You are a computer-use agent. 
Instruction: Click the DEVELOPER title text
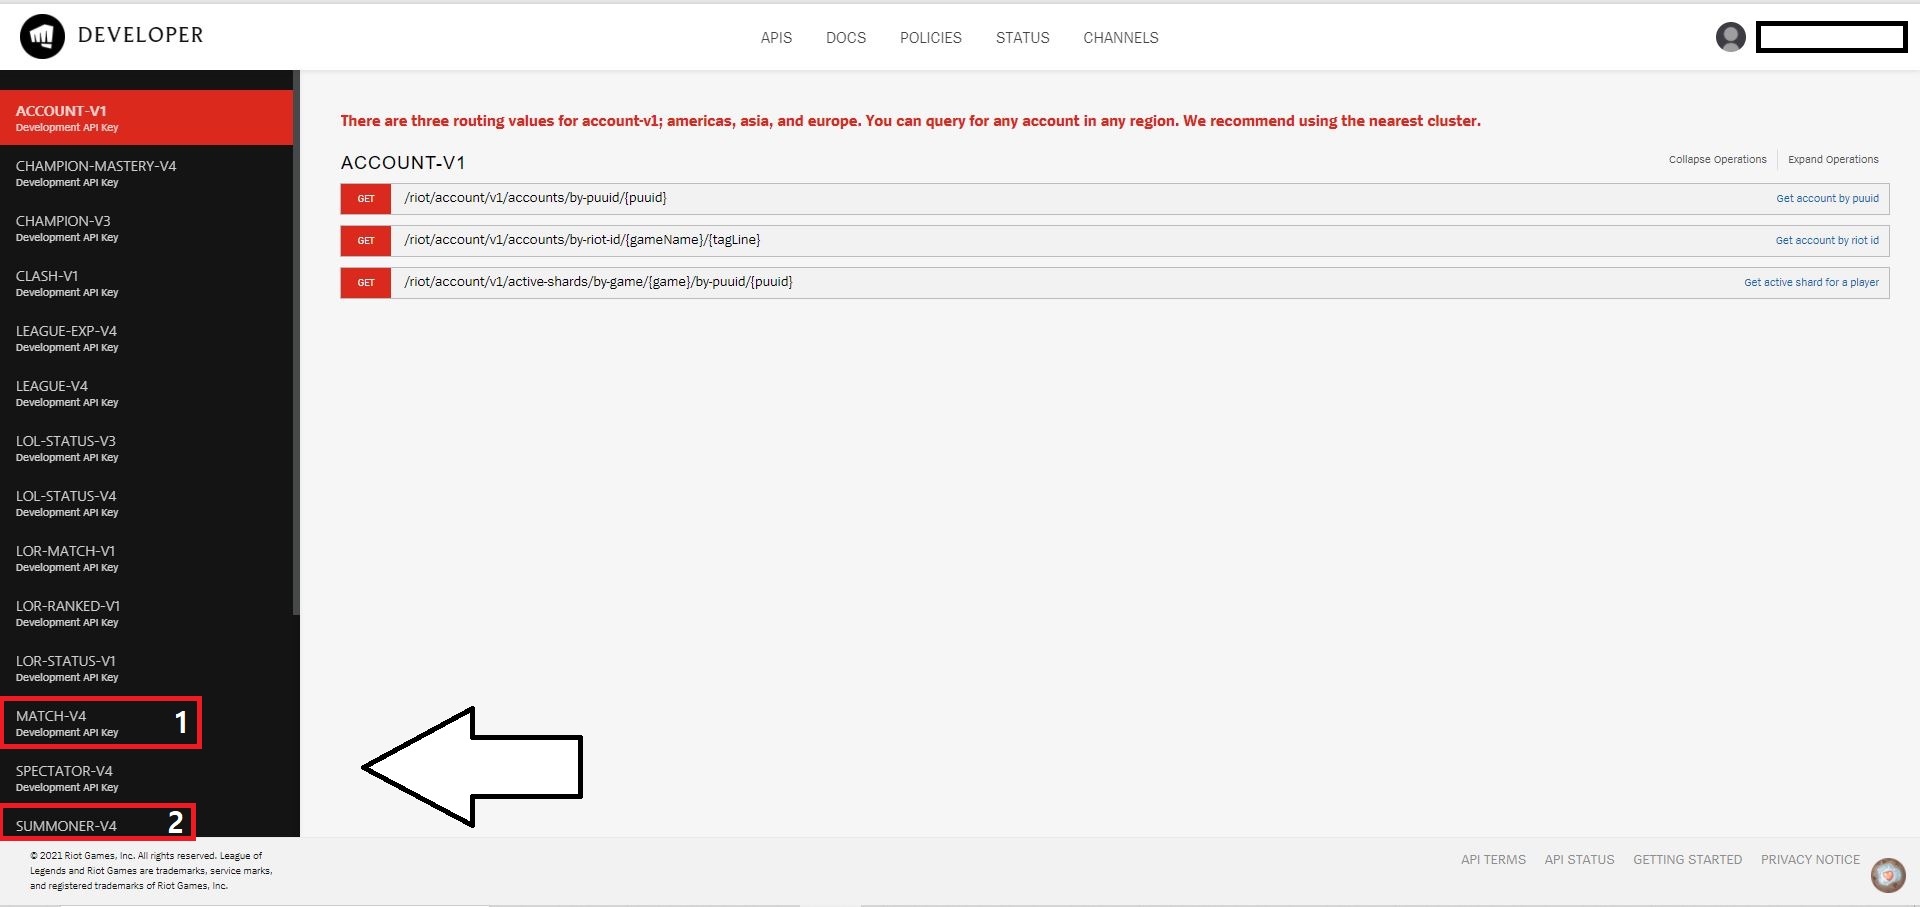140,35
